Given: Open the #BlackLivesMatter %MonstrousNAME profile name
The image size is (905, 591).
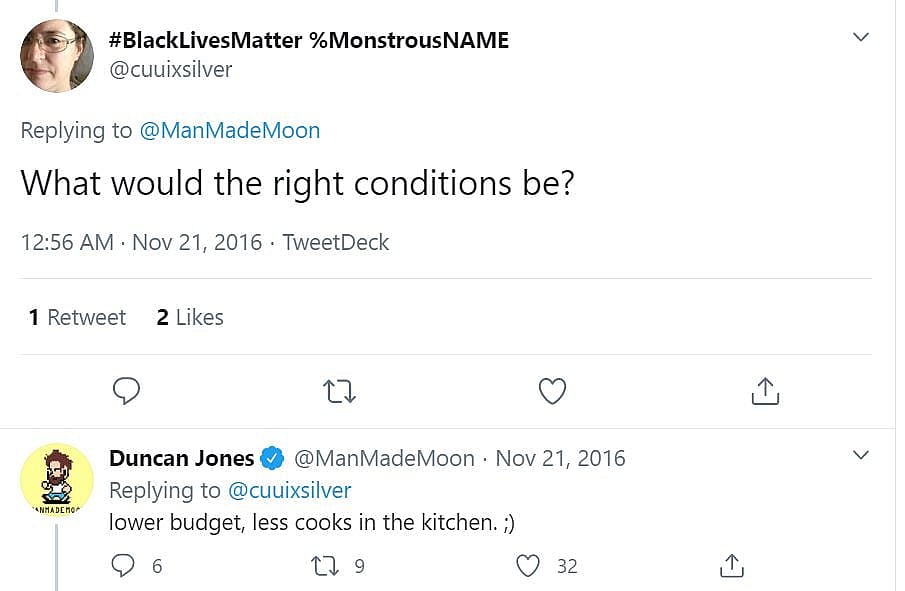Looking at the screenshot, I should click(x=308, y=40).
